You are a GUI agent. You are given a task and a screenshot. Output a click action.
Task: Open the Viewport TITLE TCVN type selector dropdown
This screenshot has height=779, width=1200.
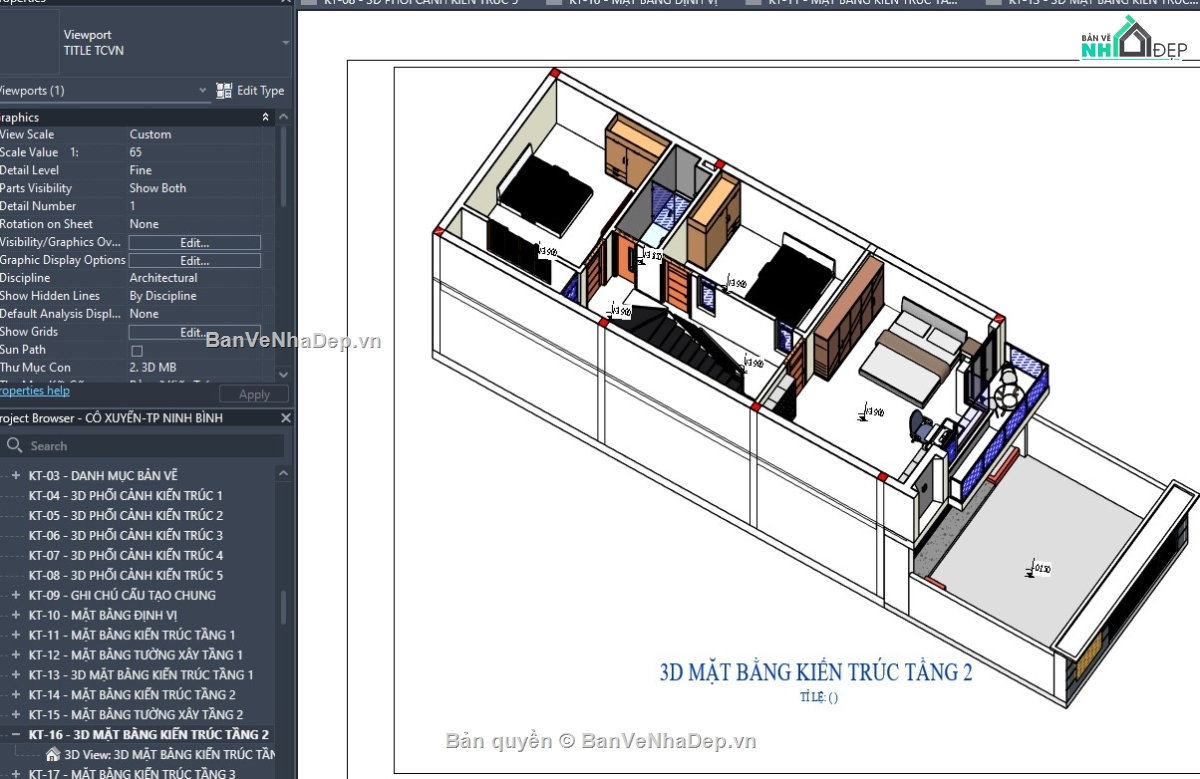tap(286, 43)
